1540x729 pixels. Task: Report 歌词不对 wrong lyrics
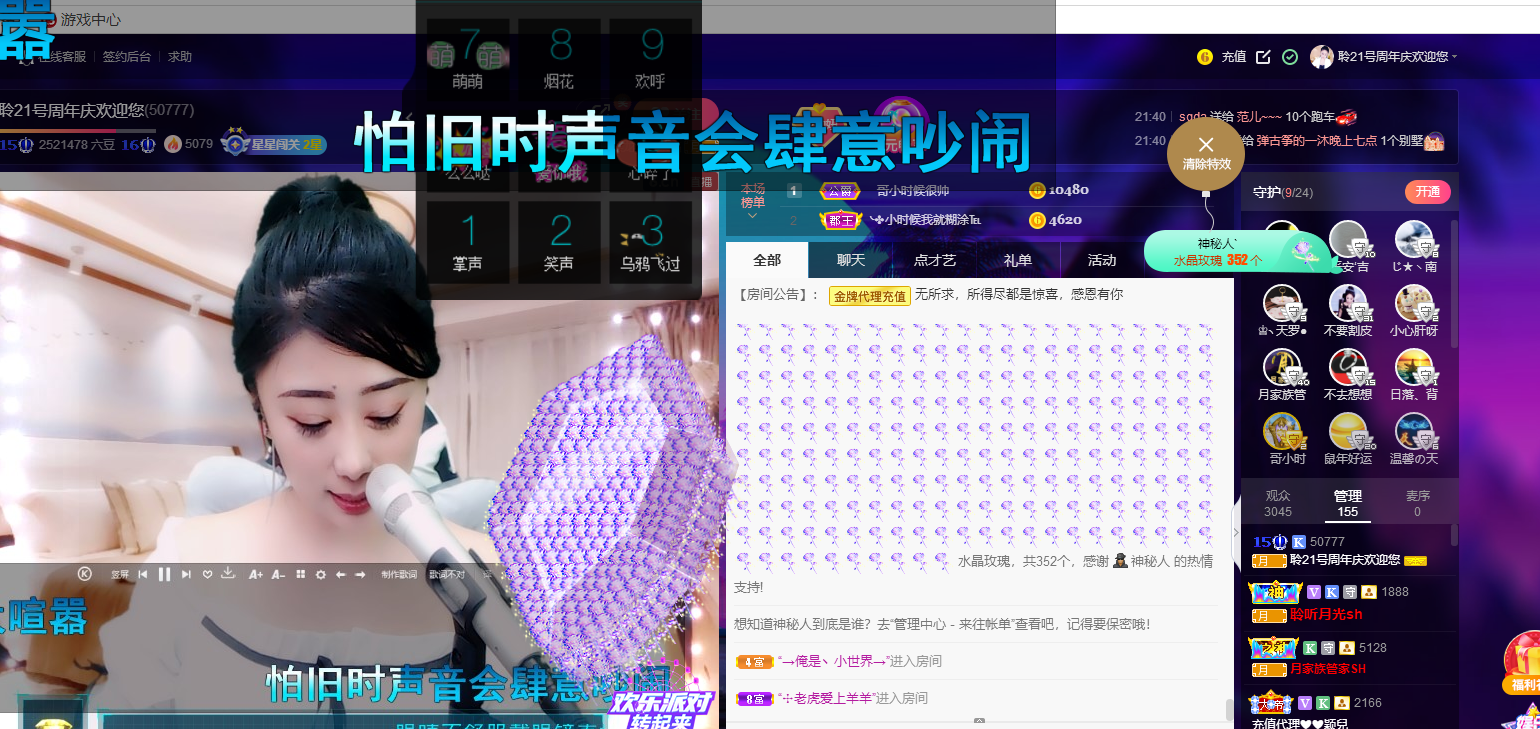point(447,574)
